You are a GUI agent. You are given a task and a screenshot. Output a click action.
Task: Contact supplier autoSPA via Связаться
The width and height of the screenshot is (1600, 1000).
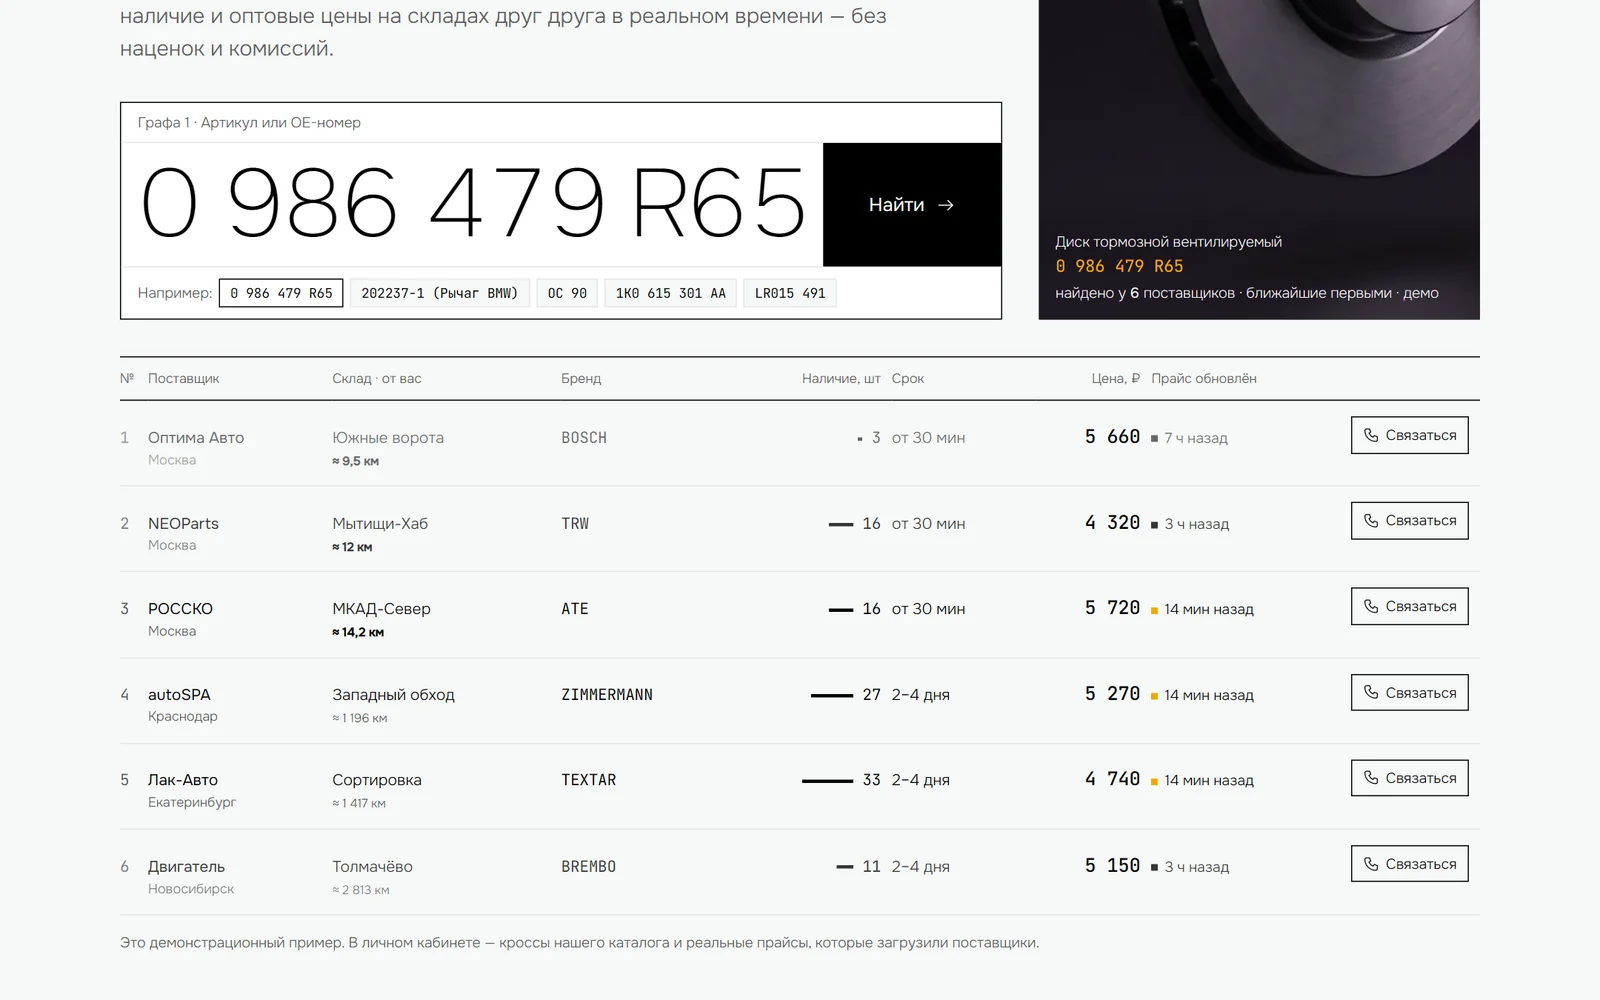1409,692
